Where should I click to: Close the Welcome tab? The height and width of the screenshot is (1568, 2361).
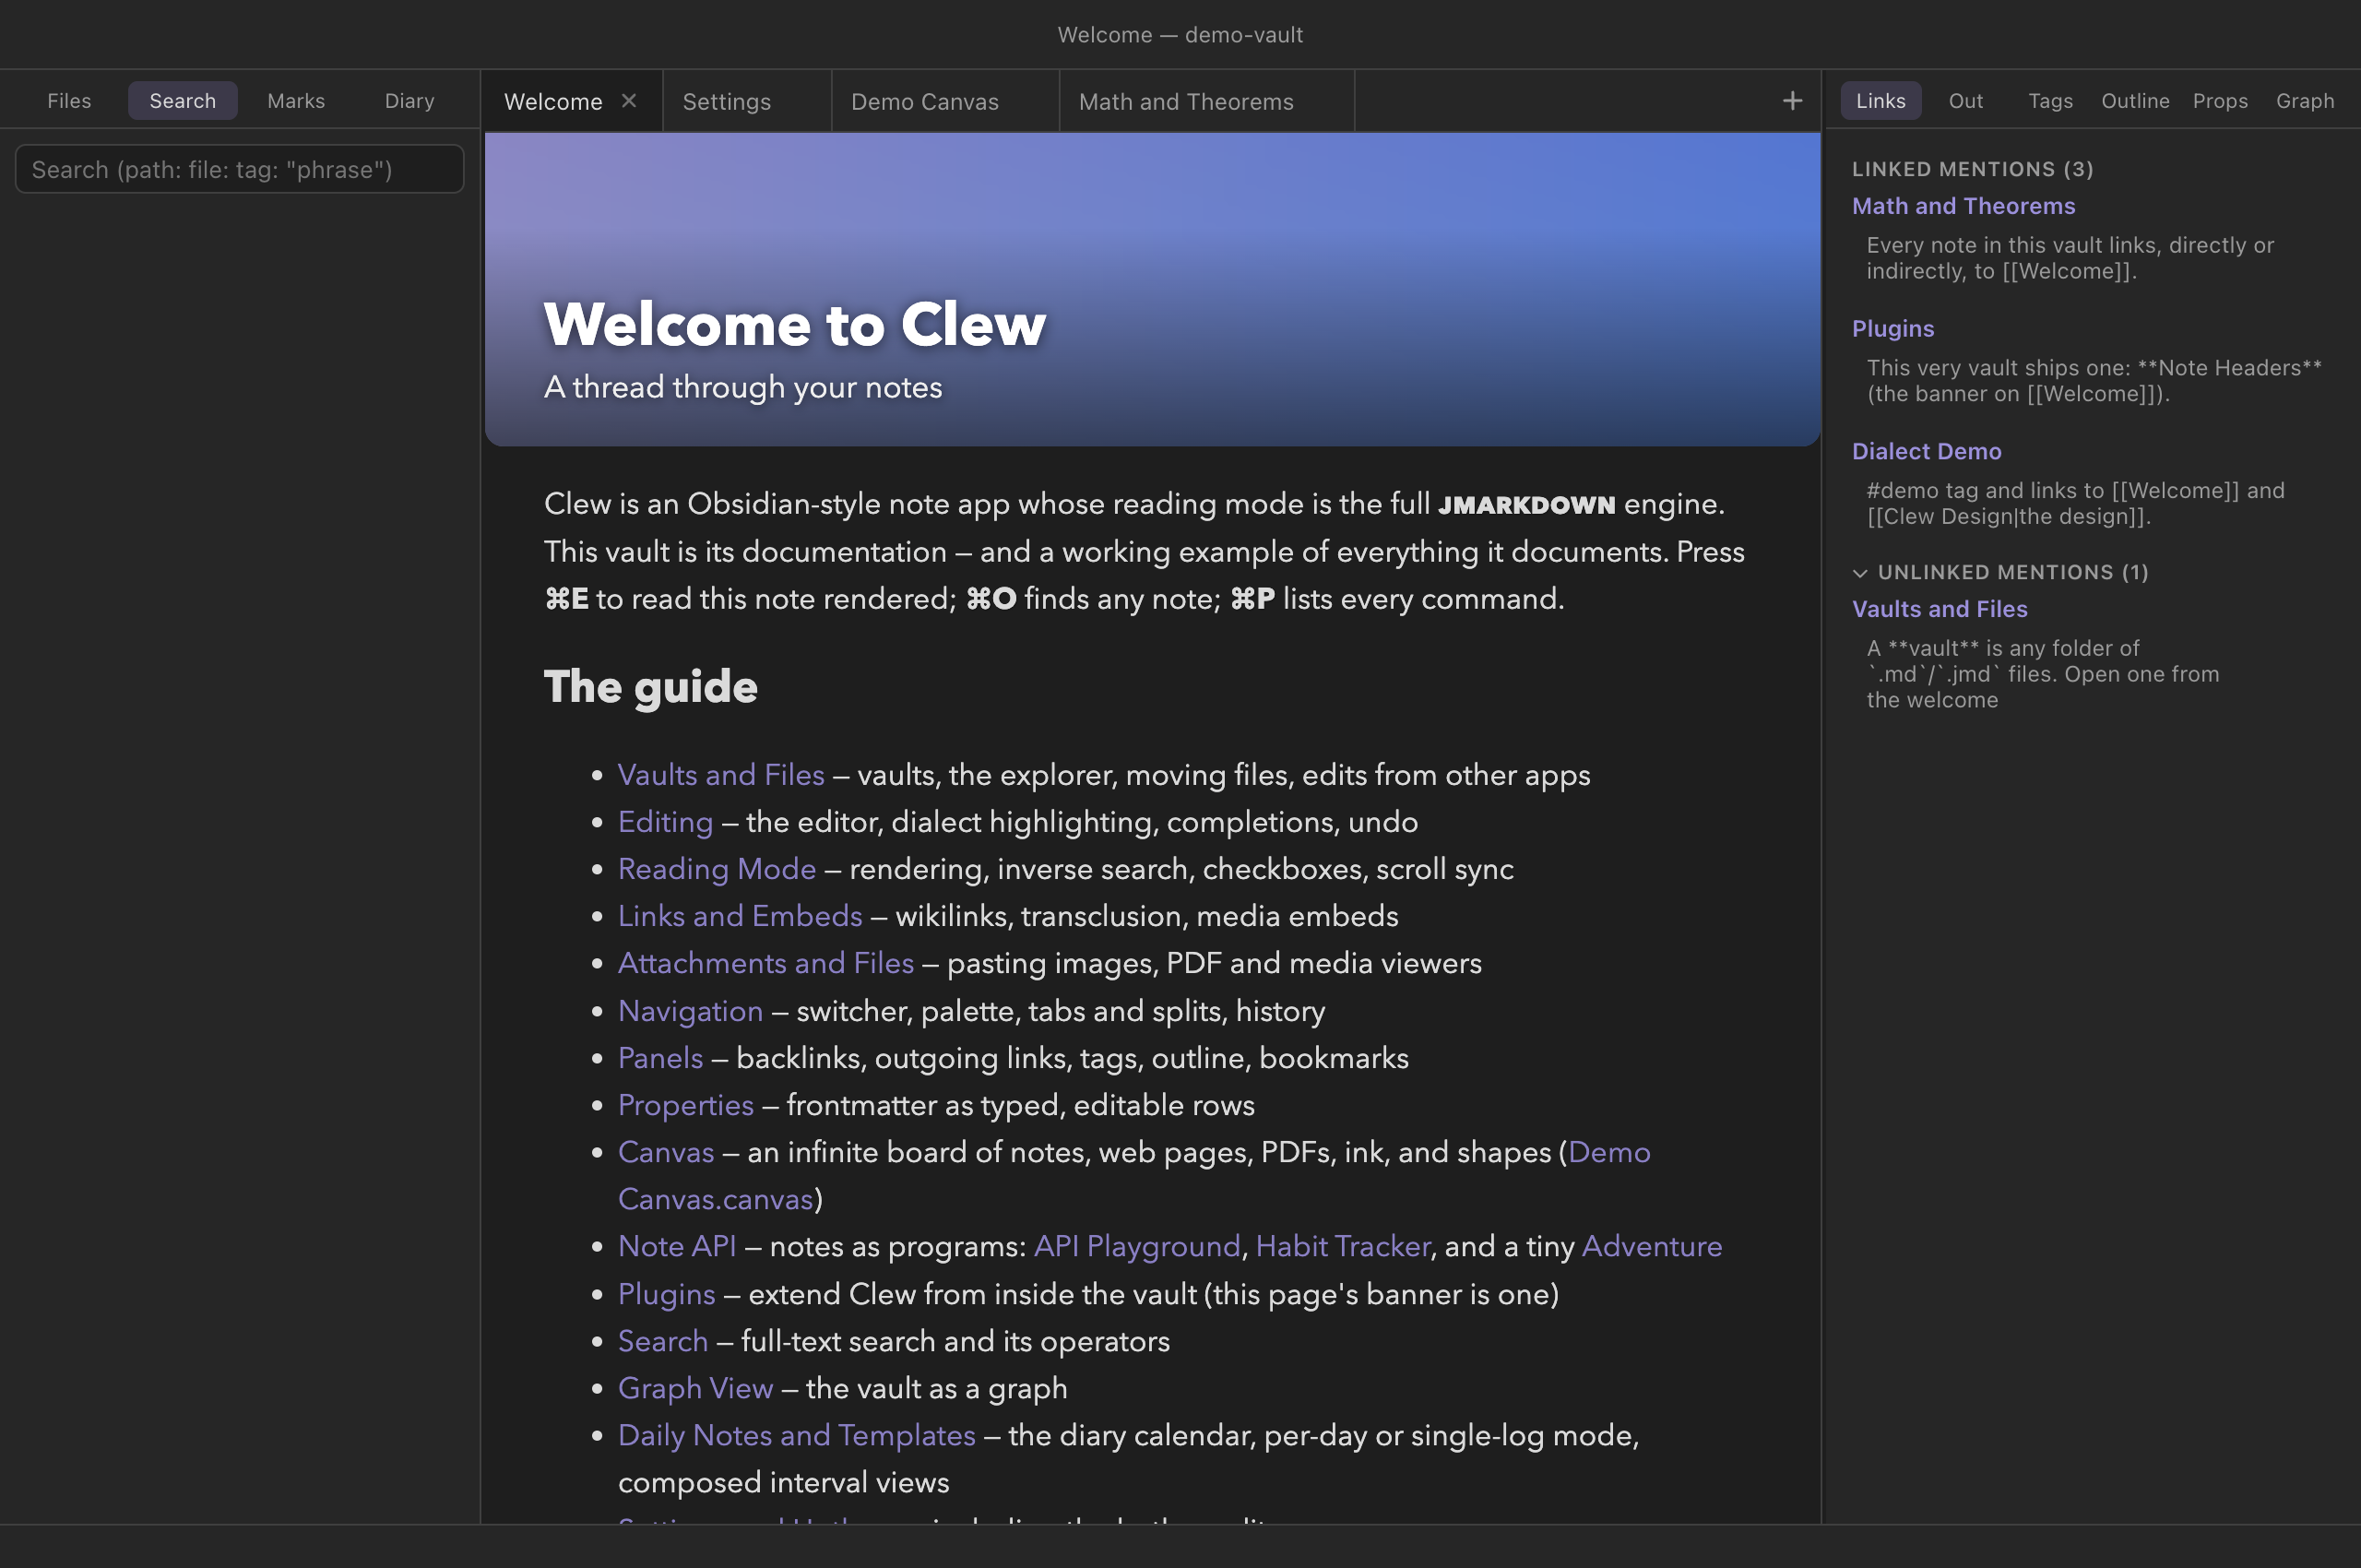coord(629,101)
